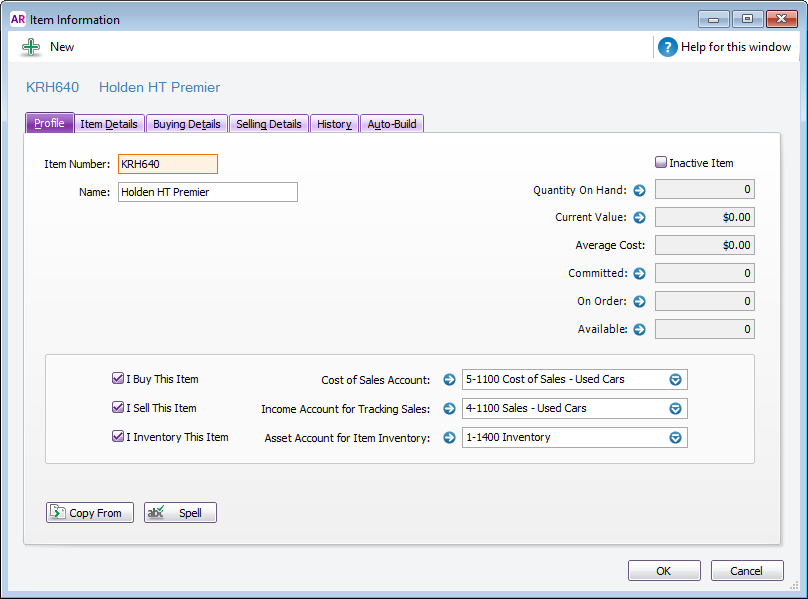Open the Income Account dropdown arrow

[x=675, y=409]
